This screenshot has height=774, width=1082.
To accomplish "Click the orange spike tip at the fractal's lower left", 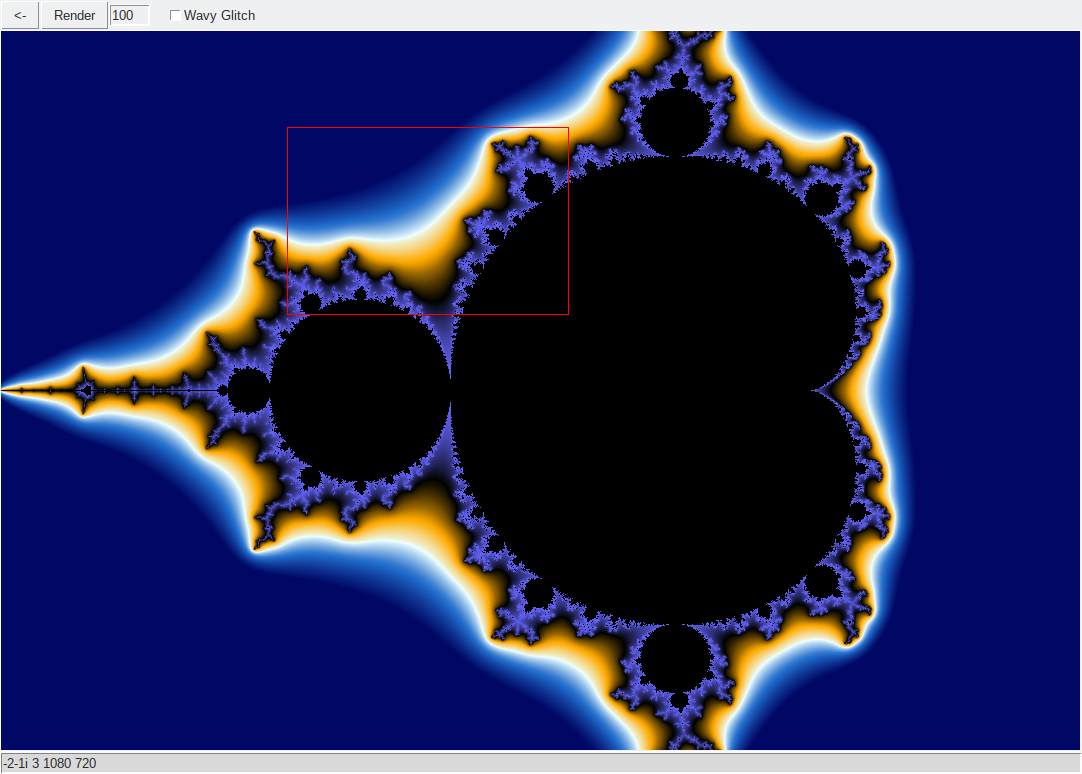I will tap(256, 548).
